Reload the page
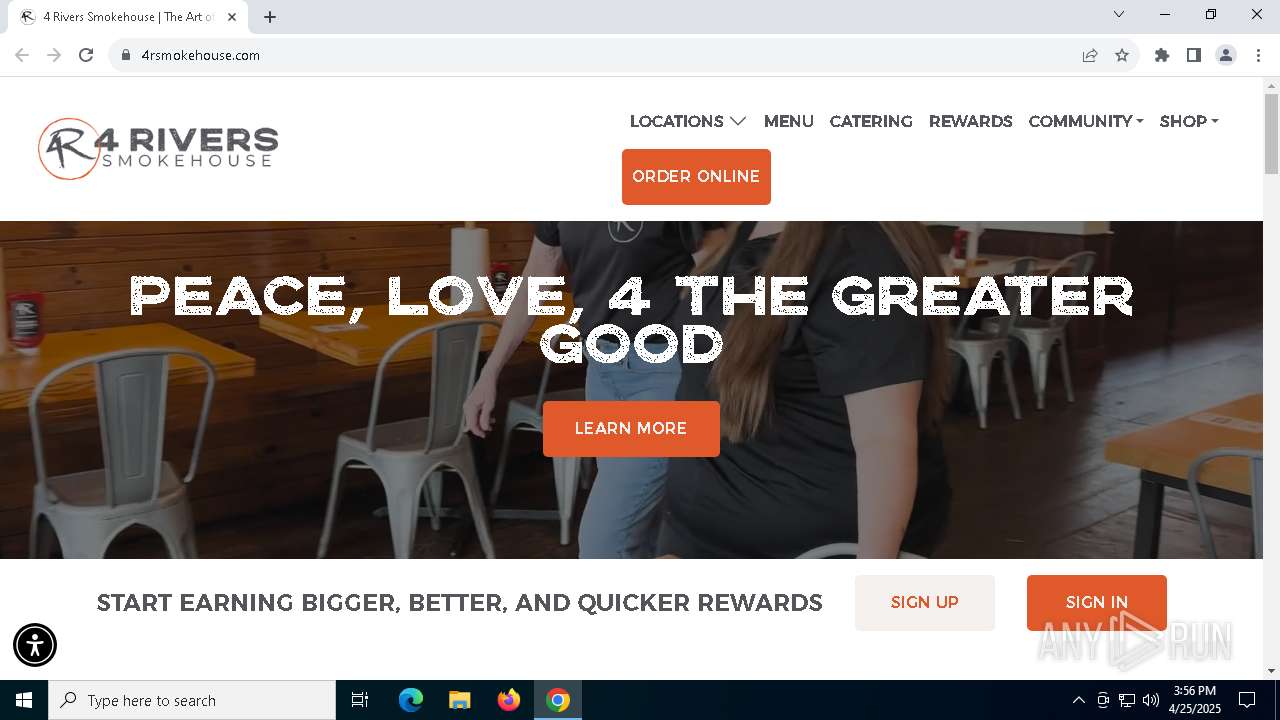Image resolution: width=1280 pixels, height=720 pixels. [x=86, y=55]
